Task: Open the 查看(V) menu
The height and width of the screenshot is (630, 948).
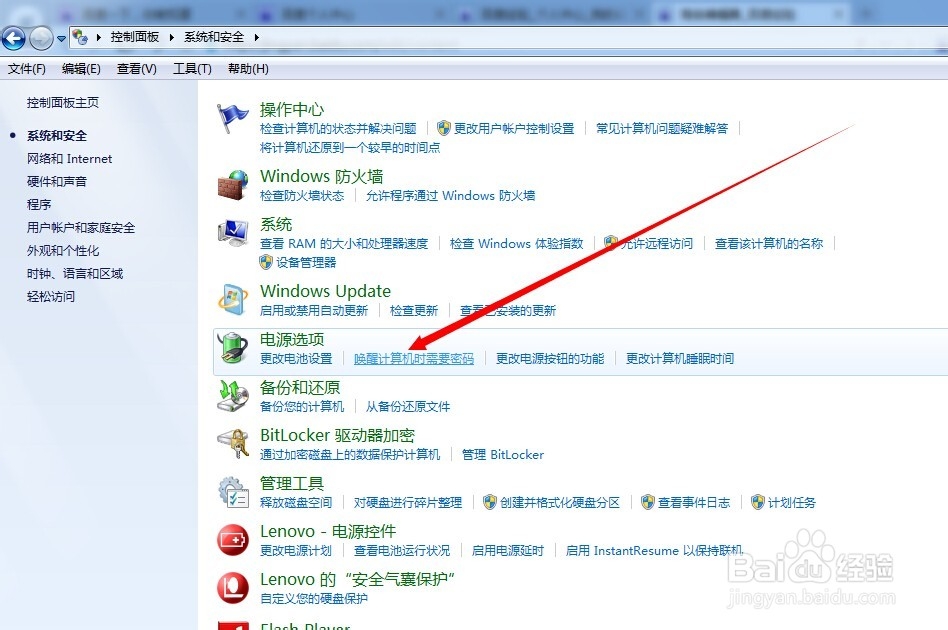Action: tap(137, 69)
